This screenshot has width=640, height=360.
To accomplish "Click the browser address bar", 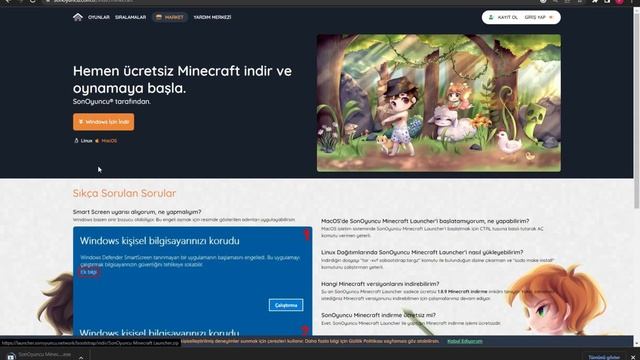I will coord(286,2).
